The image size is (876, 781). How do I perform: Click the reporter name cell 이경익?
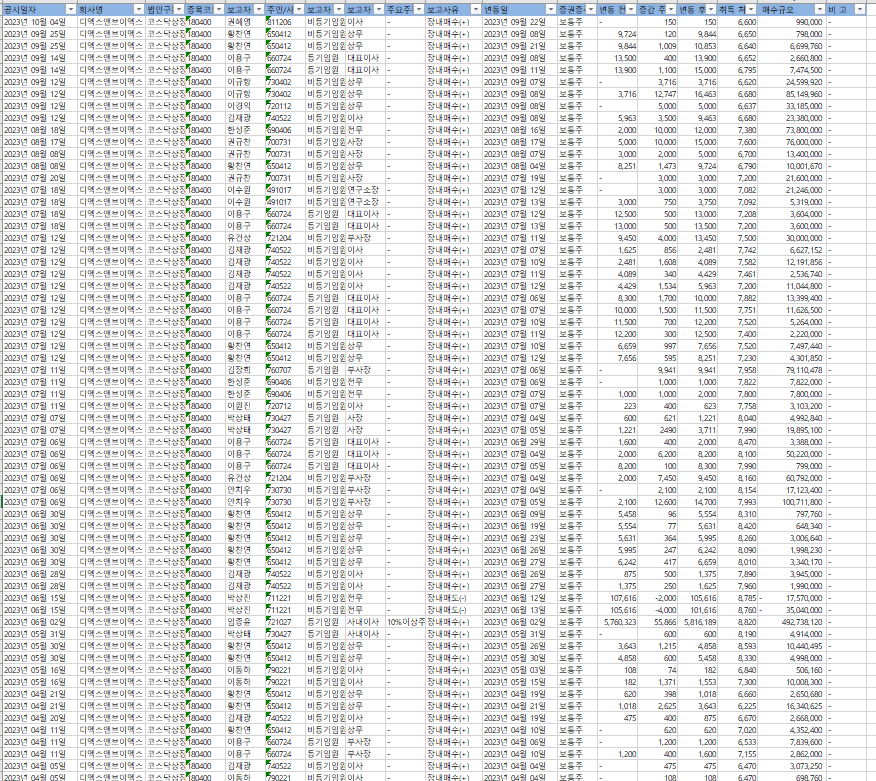[245, 106]
